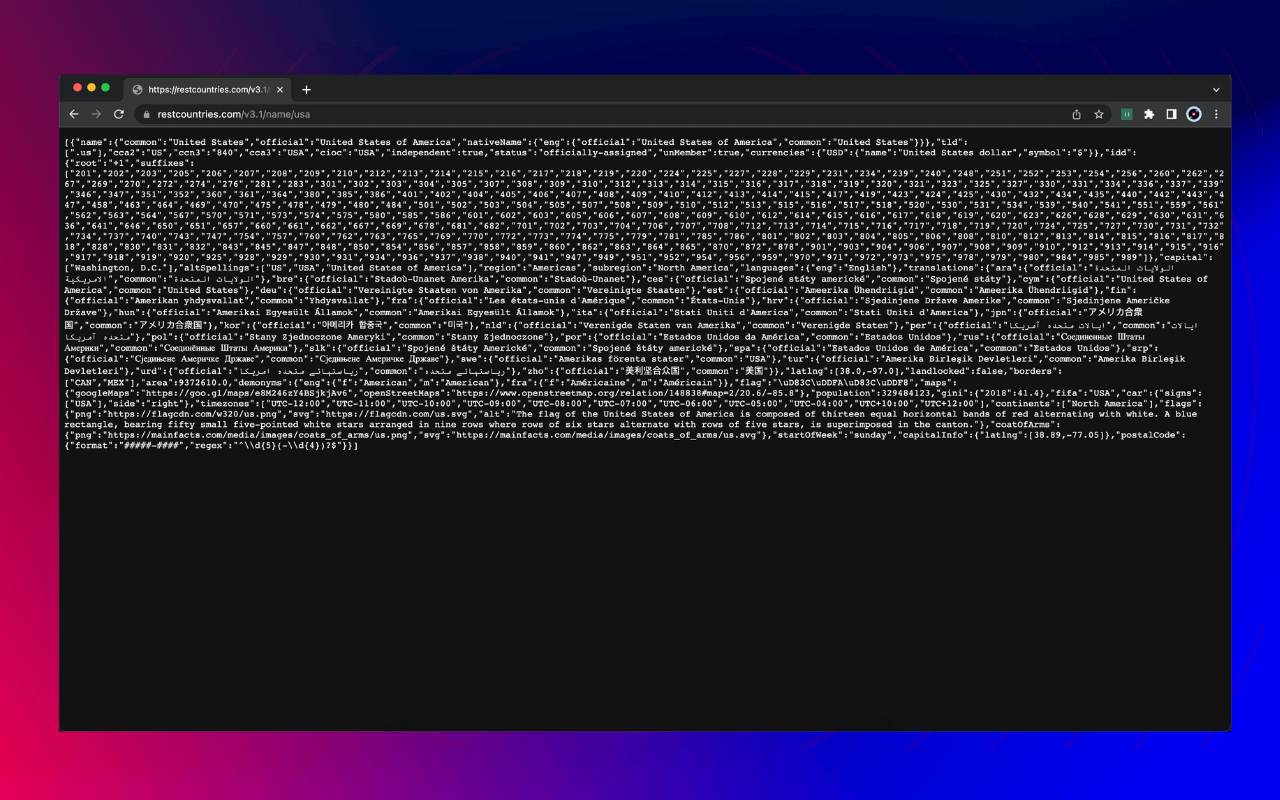
Task: View site info via the padlock
Action: click(148, 115)
